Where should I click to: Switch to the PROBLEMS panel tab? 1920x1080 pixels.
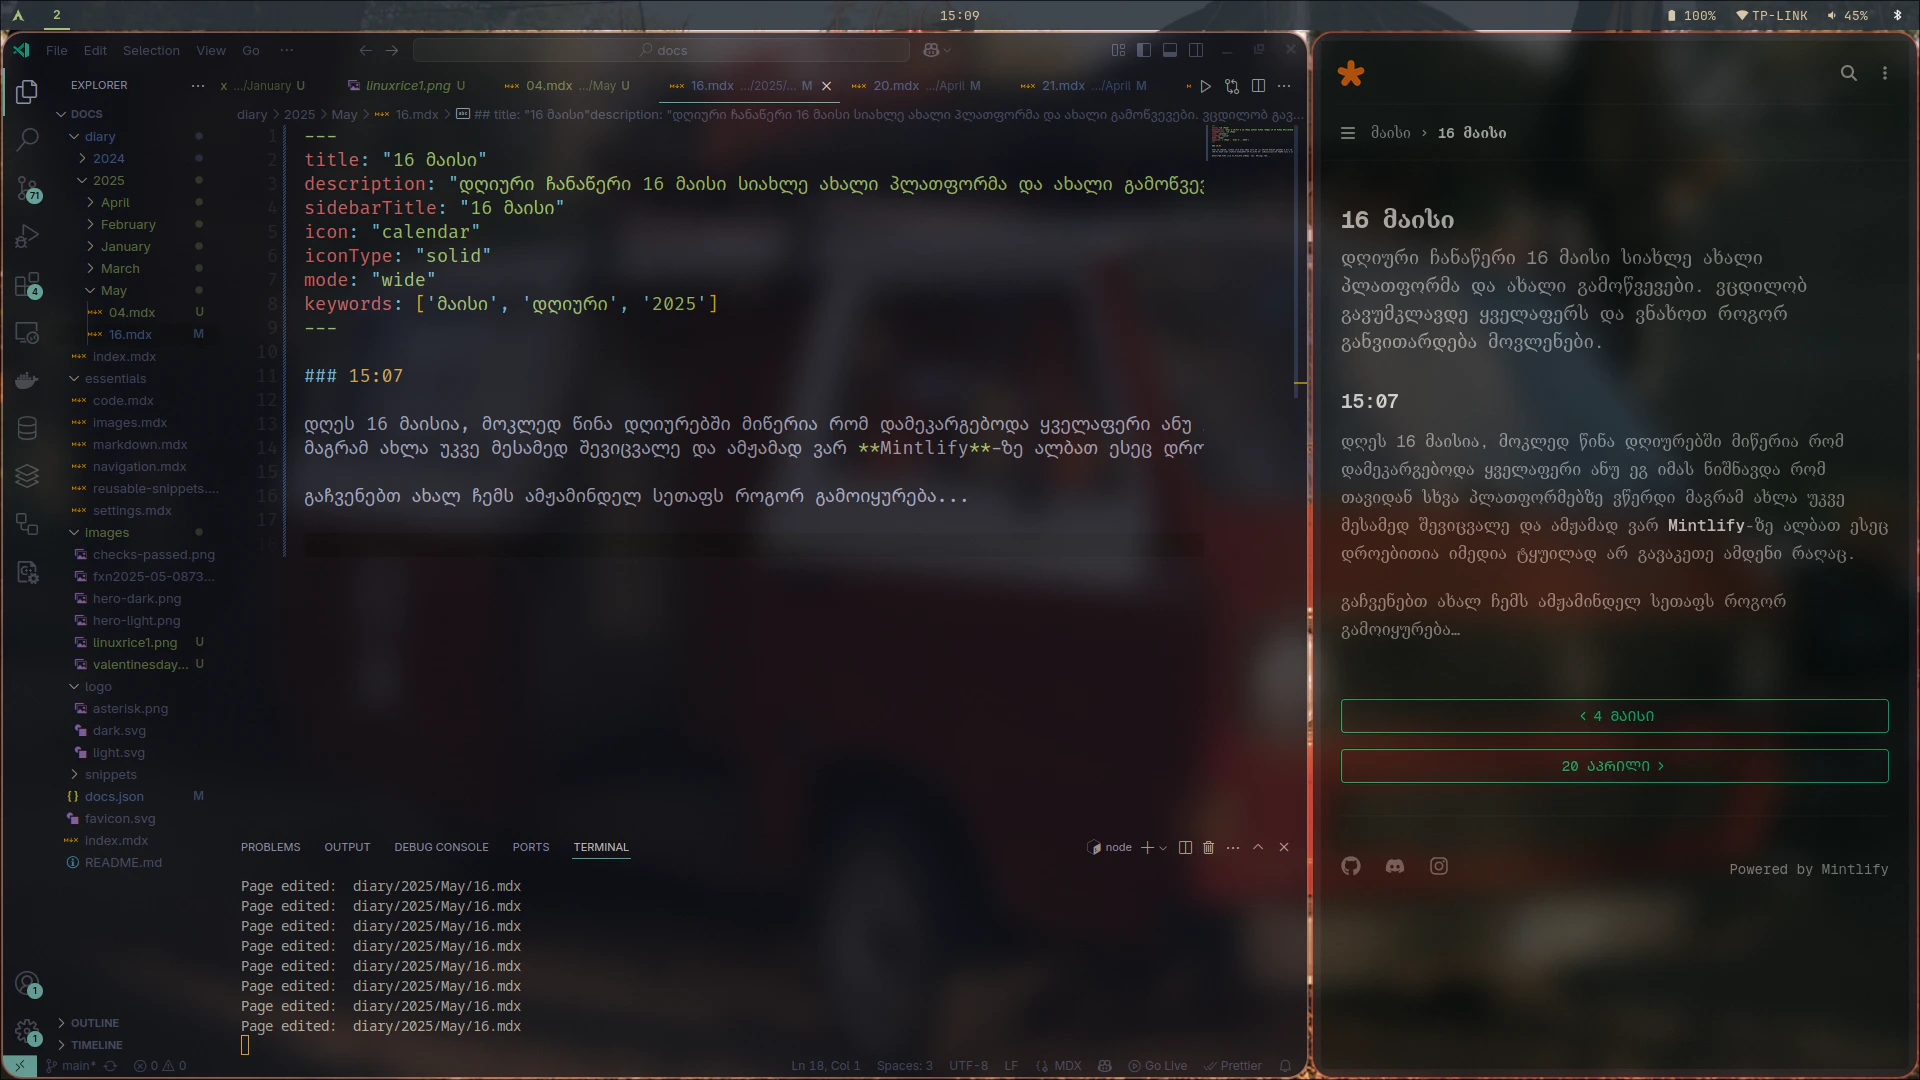tap(270, 848)
